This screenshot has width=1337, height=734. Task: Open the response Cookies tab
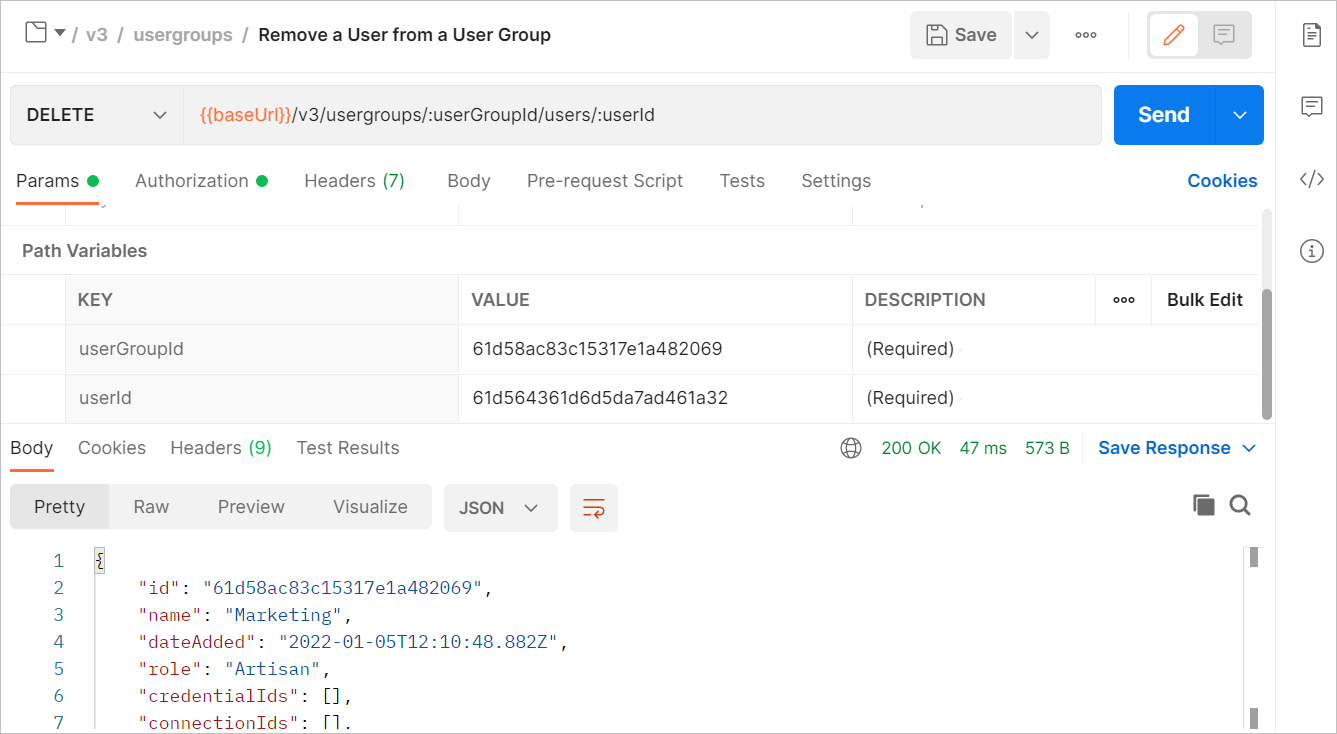click(x=111, y=448)
